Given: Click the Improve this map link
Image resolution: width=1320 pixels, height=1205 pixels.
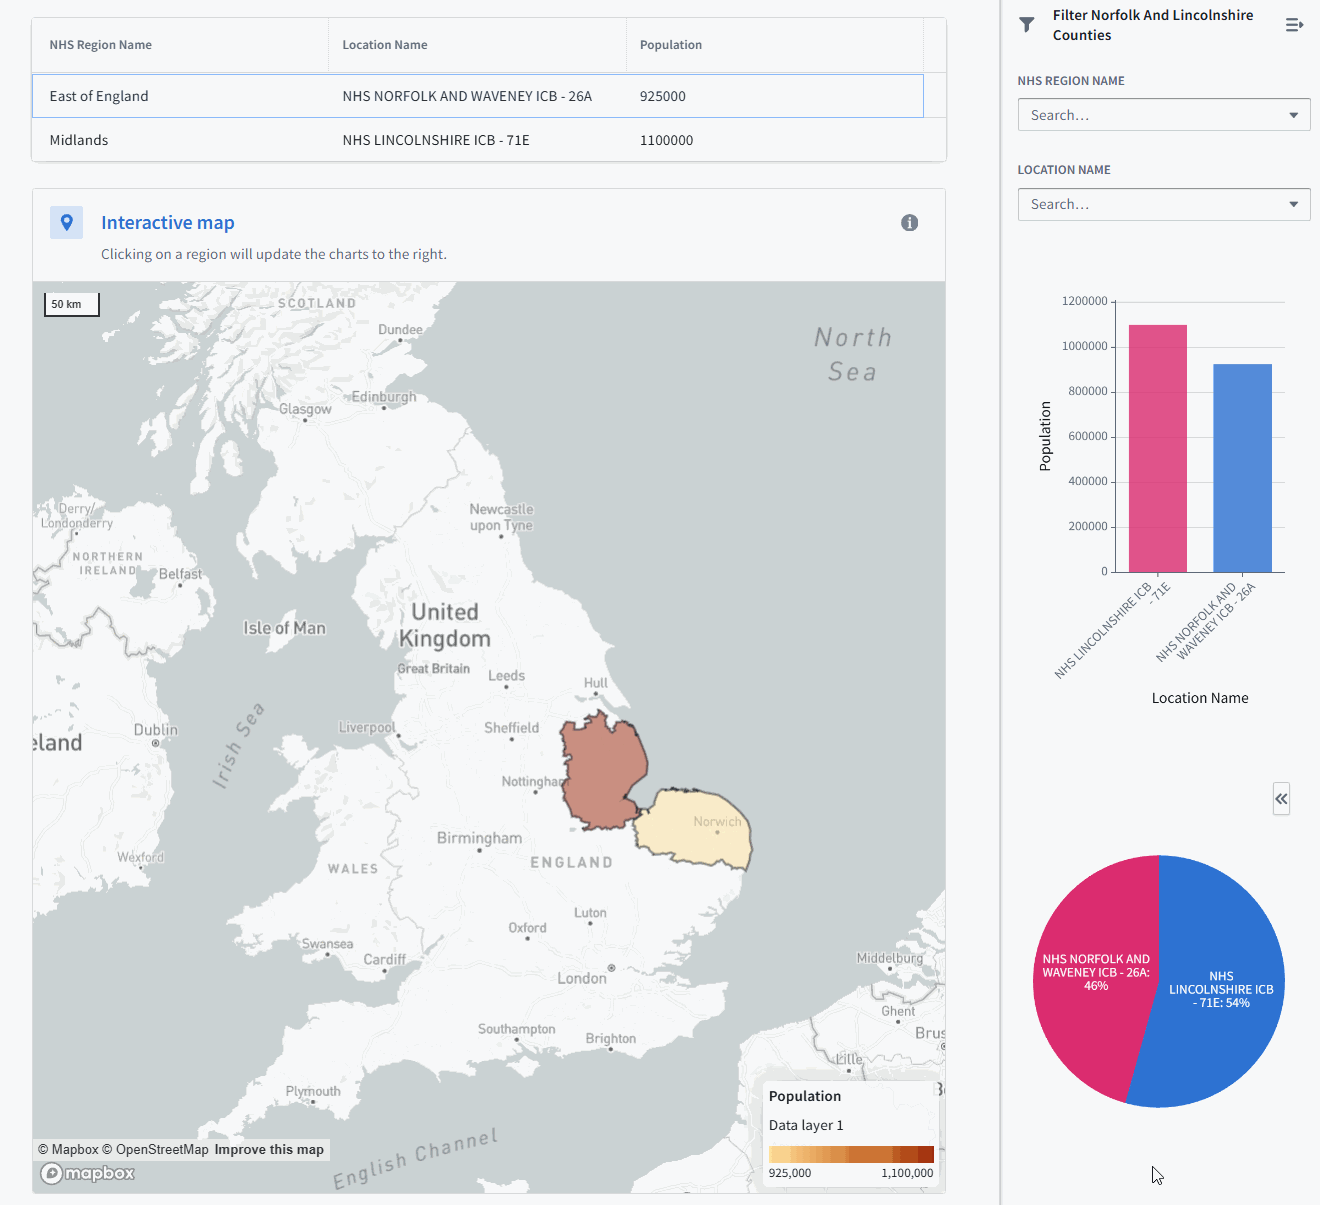Looking at the screenshot, I should pos(268,1149).
